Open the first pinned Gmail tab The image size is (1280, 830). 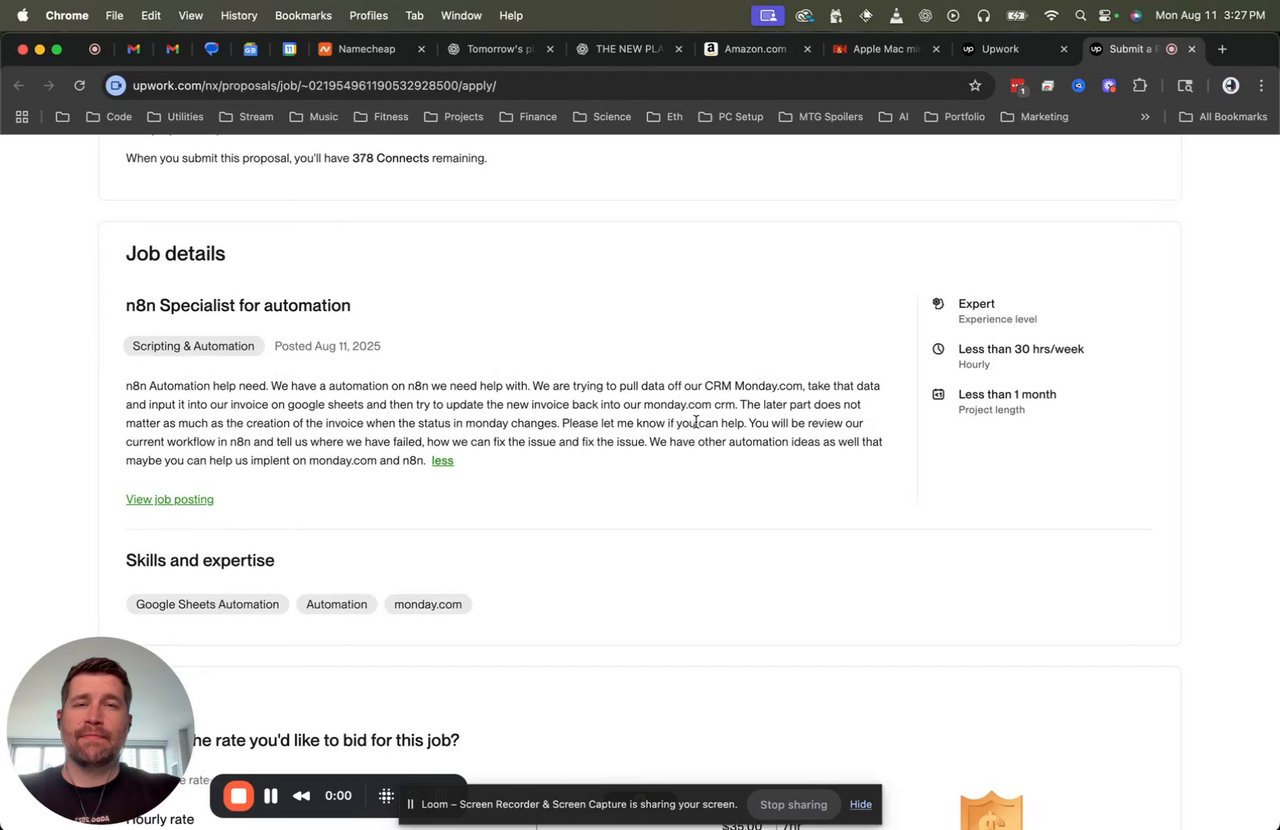(133, 49)
